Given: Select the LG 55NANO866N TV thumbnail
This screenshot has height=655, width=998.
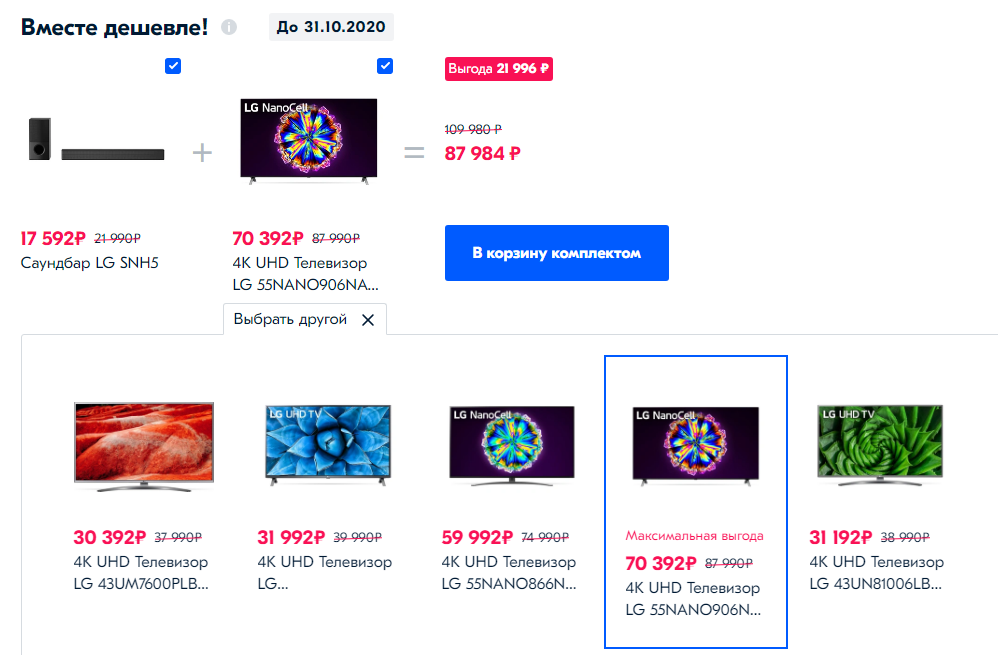Looking at the screenshot, I should [x=512, y=443].
